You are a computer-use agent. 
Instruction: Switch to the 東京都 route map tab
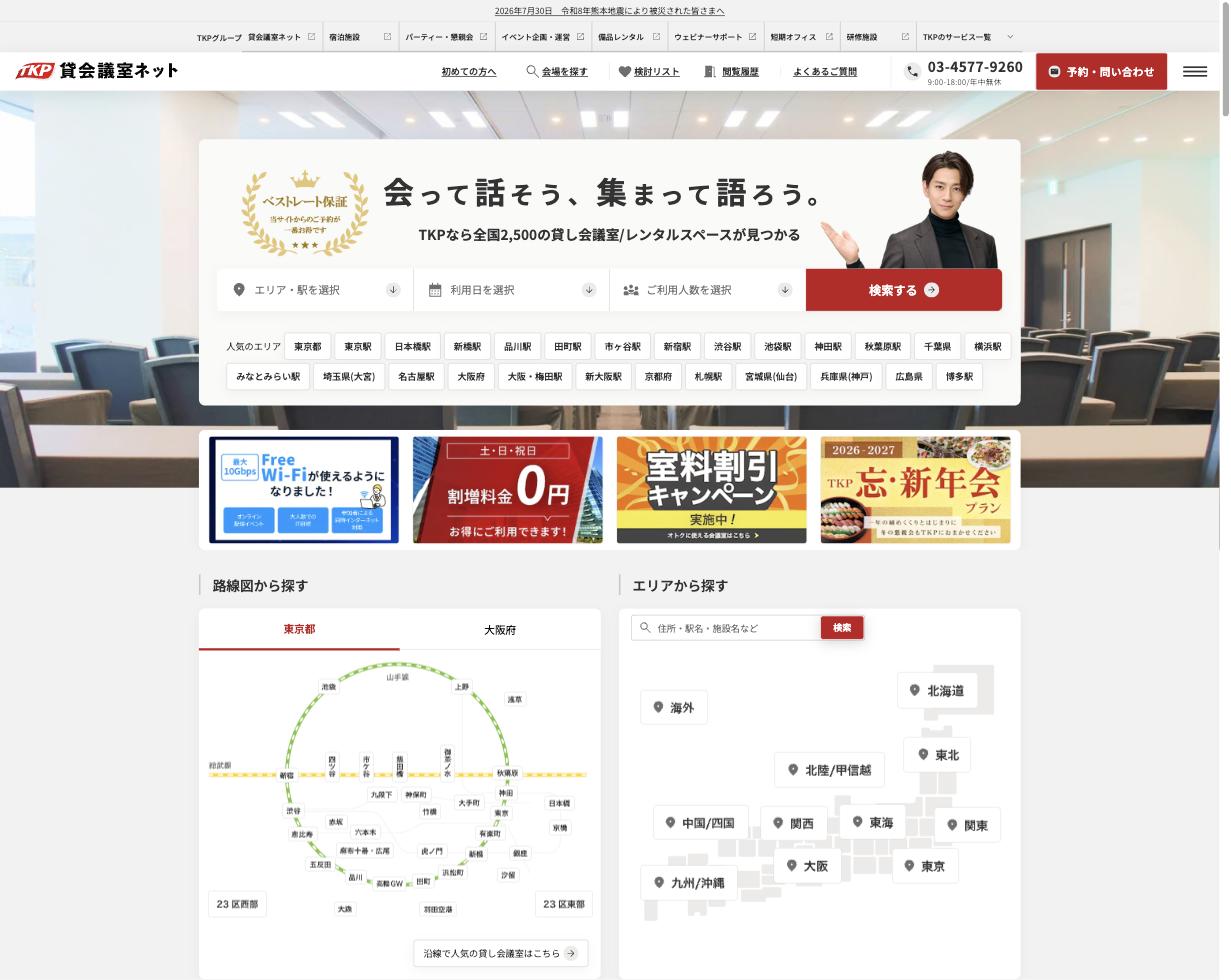(299, 629)
